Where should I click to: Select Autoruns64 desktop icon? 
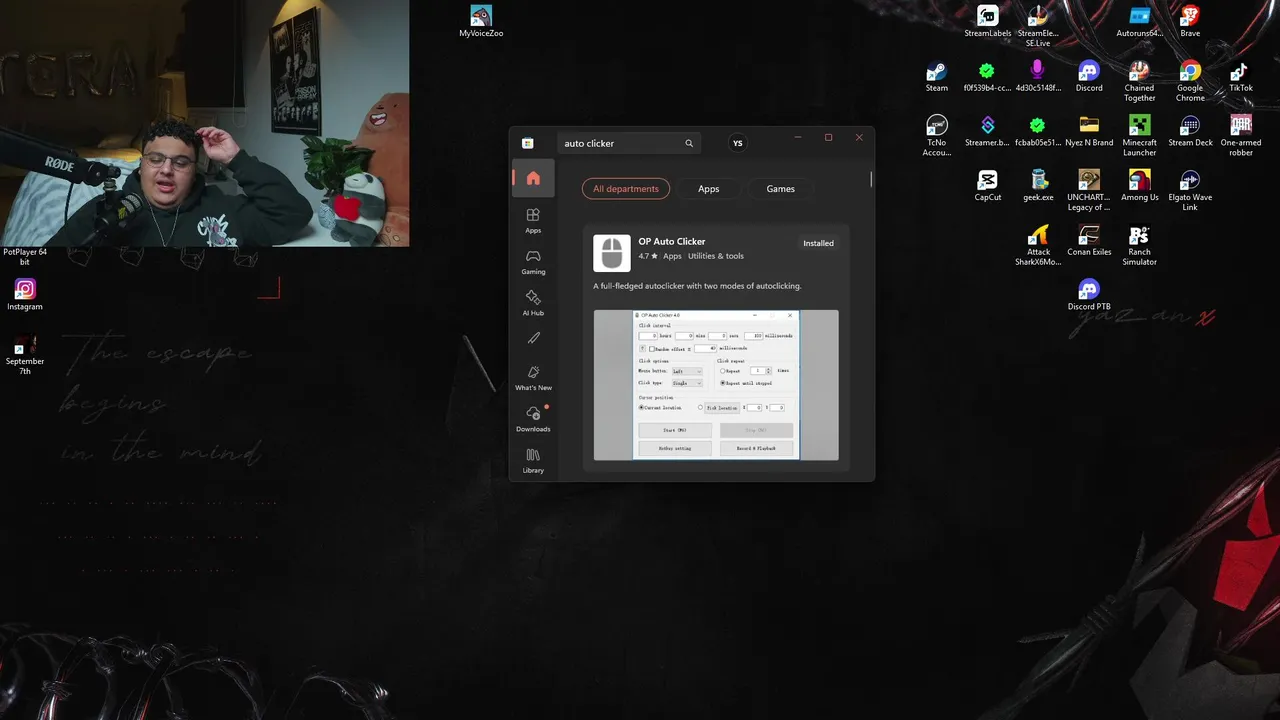click(x=1140, y=22)
